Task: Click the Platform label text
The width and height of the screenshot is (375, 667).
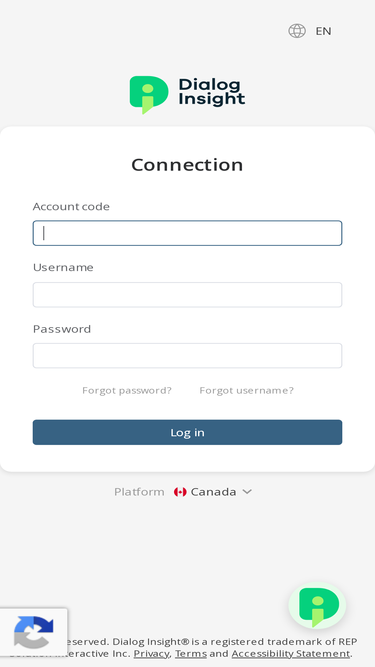Action: [x=139, y=492]
